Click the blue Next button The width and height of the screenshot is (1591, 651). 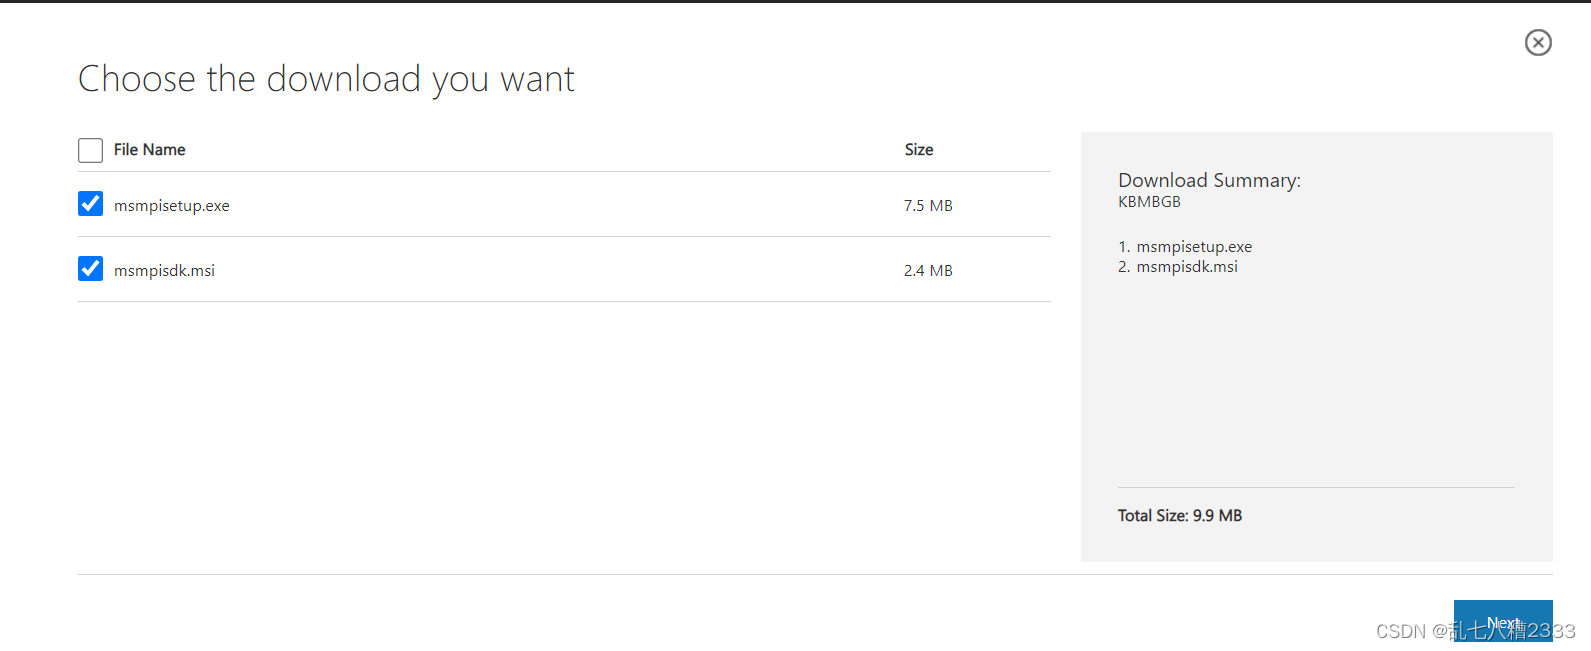click(1503, 621)
